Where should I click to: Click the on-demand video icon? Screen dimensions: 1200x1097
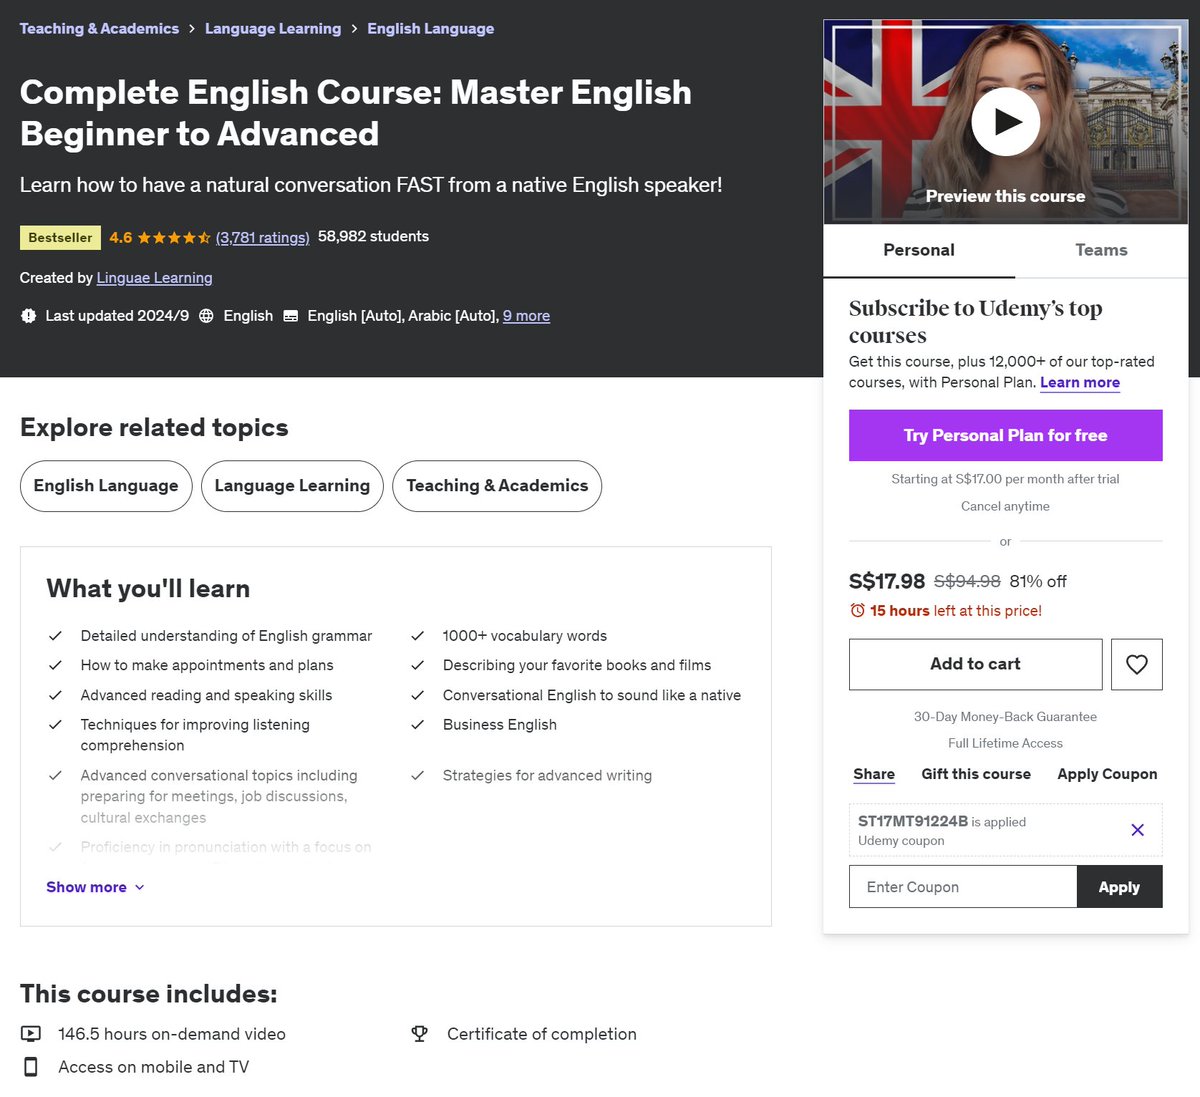click(x=31, y=1034)
